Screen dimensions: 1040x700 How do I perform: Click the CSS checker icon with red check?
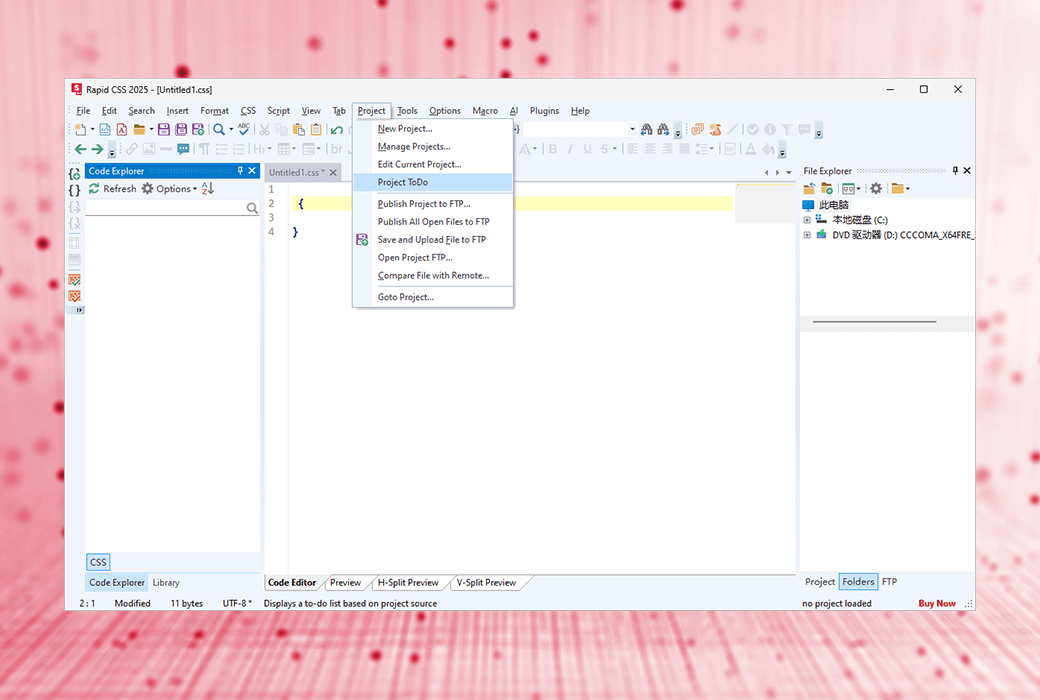pos(75,297)
